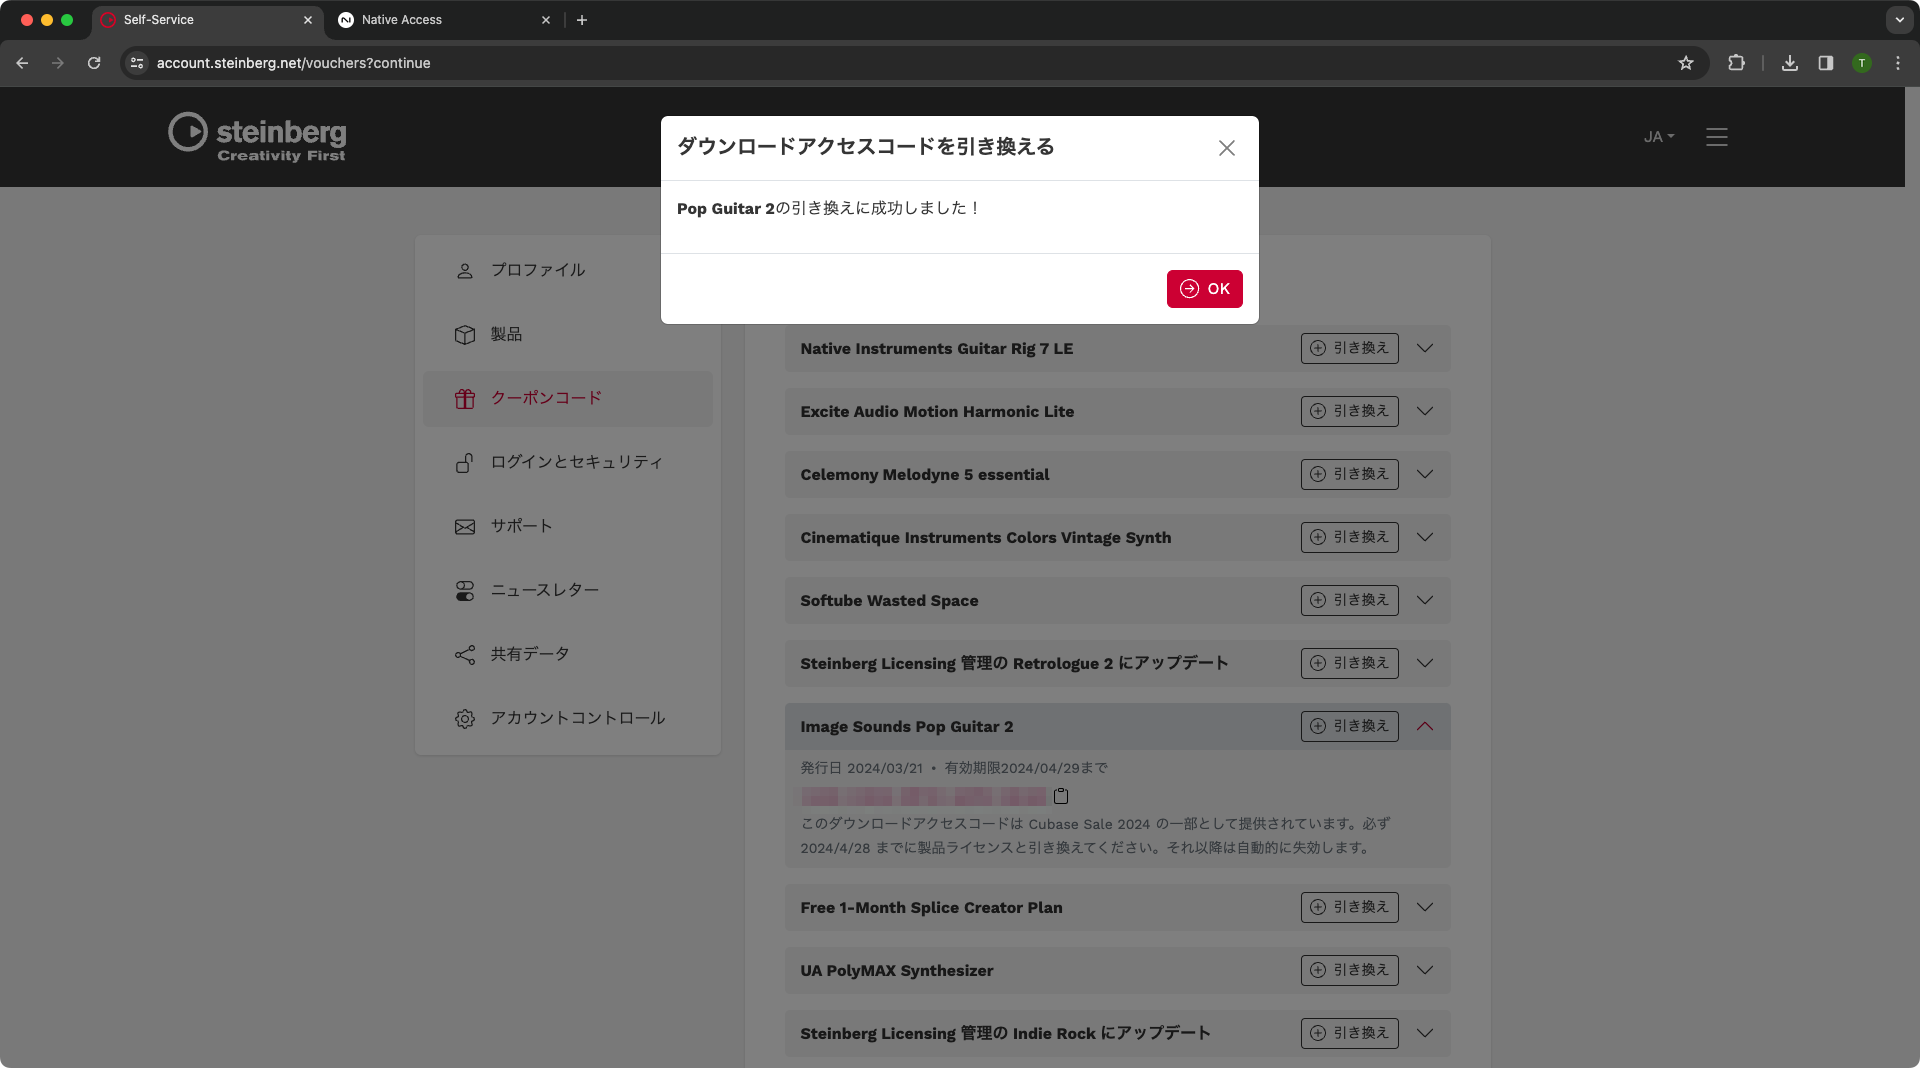
Task: Go back in browser history
Action: click(22, 63)
